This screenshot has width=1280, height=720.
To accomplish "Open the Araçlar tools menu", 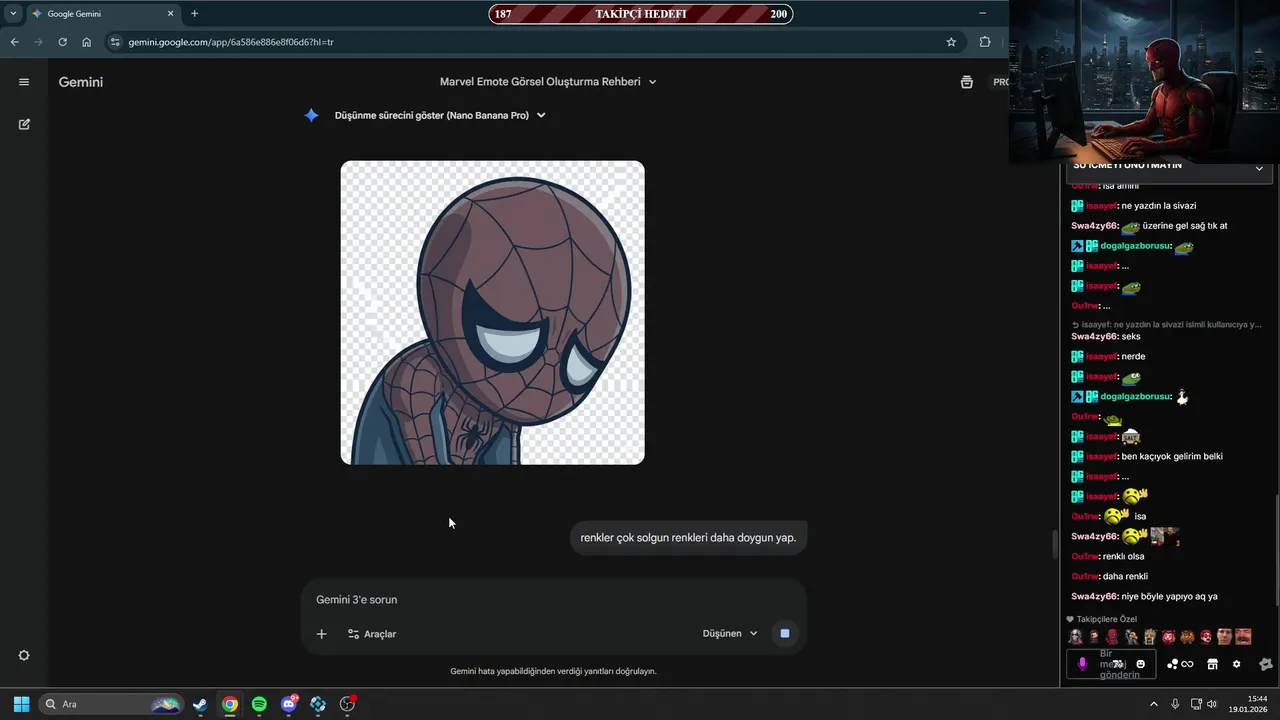I will pos(372,634).
